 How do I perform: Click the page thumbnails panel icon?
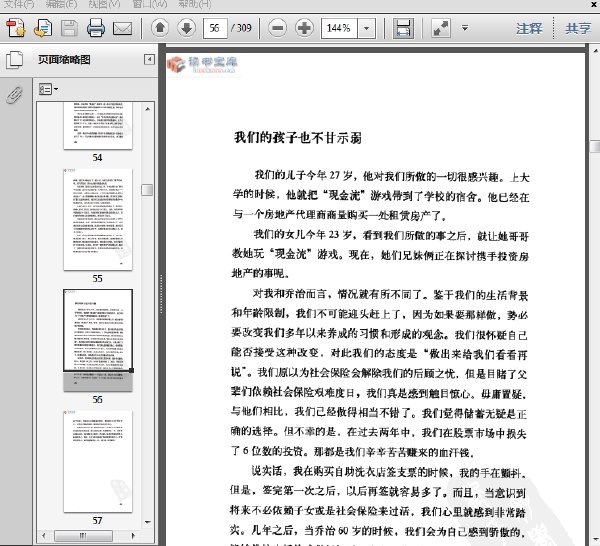pyautogui.click(x=14, y=60)
